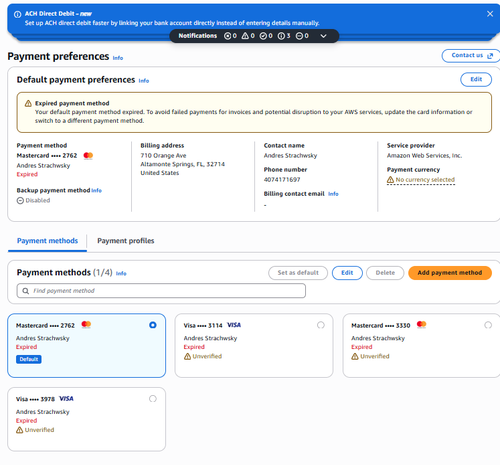Click the warning triangle notification count
The height and width of the screenshot is (465, 500).
pos(248,36)
